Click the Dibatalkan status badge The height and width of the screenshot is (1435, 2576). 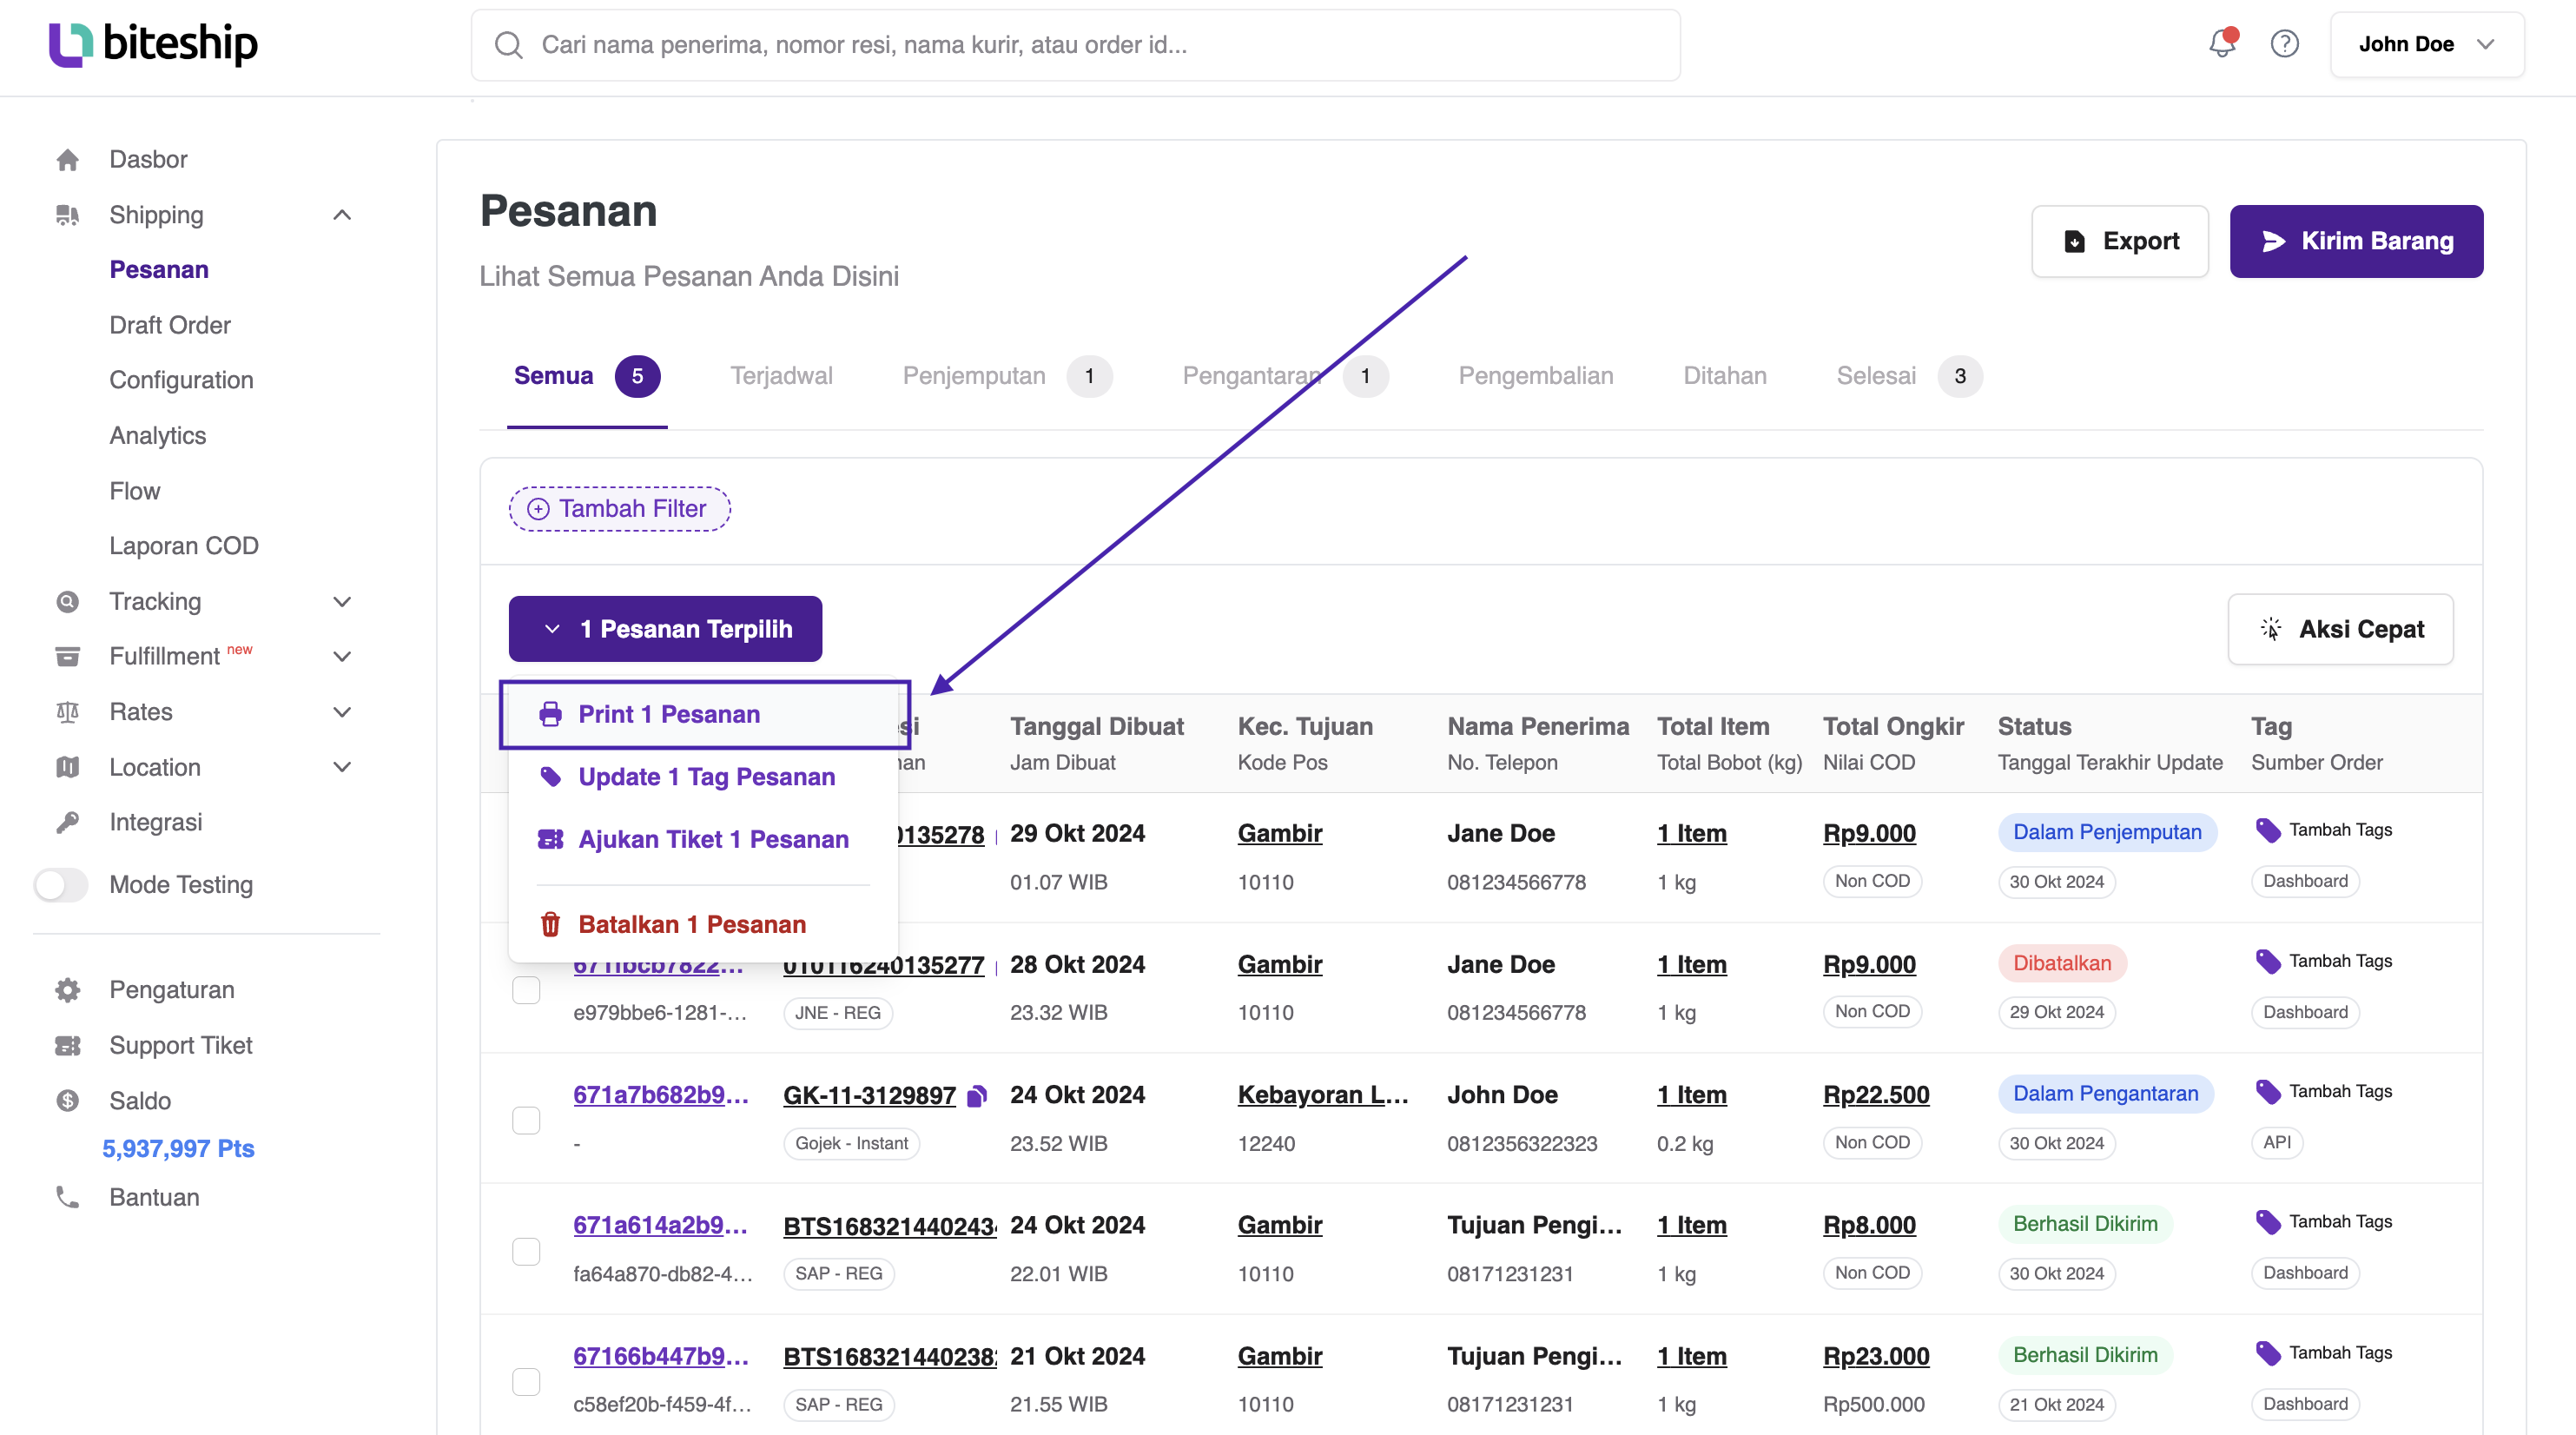[x=2062, y=963]
